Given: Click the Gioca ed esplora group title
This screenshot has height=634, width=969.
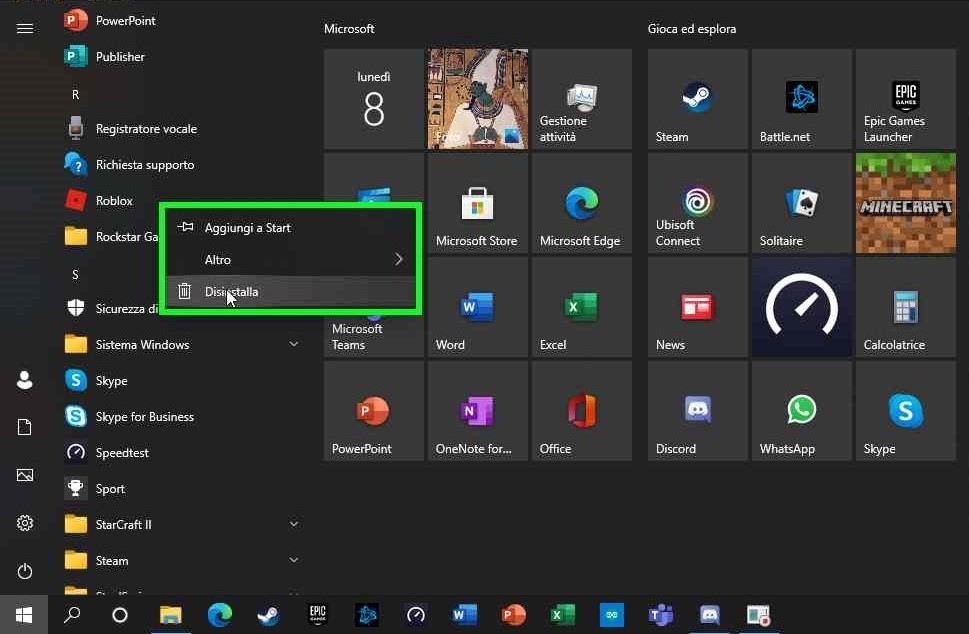Looking at the screenshot, I should [x=692, y=29].
